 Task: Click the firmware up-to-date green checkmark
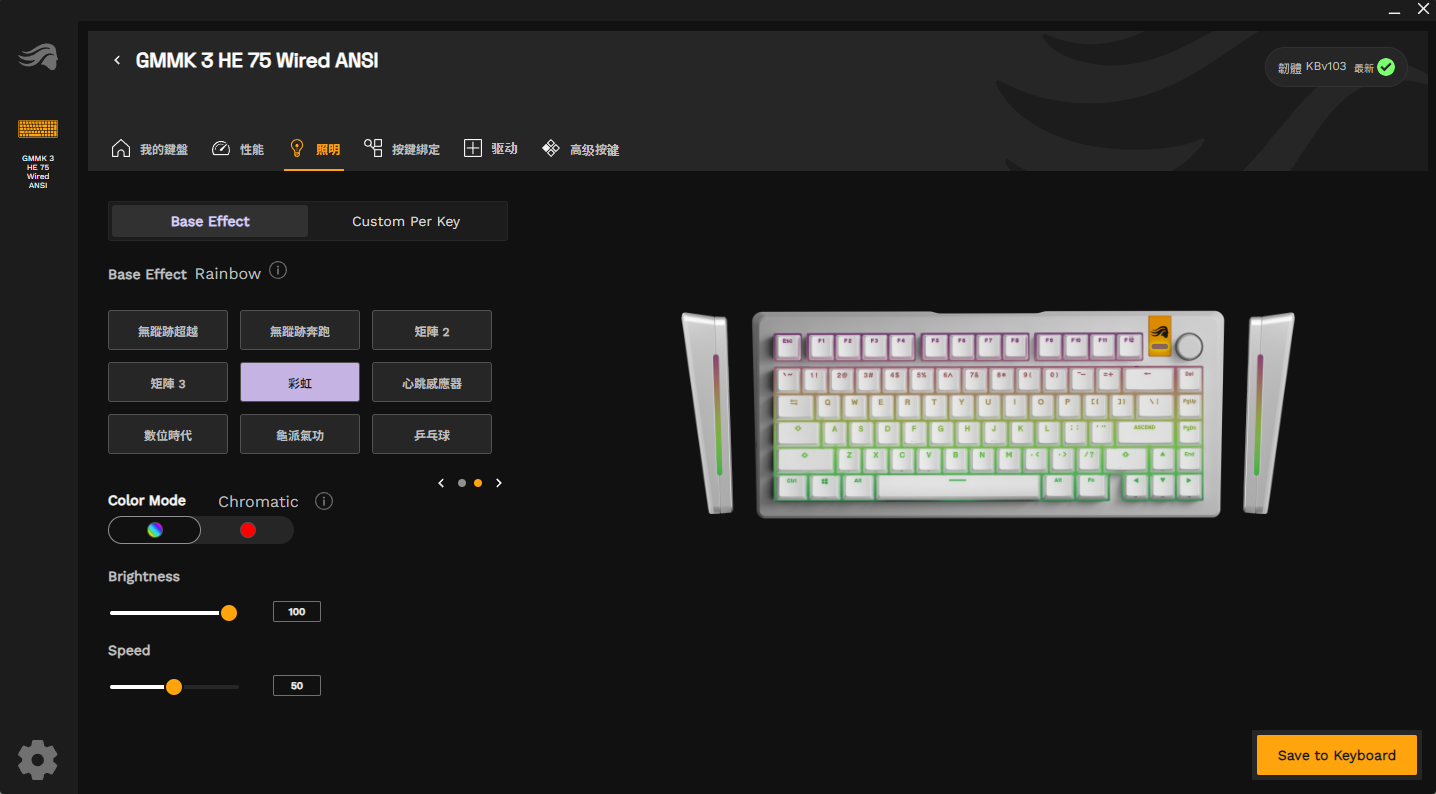coord(1386,67)
